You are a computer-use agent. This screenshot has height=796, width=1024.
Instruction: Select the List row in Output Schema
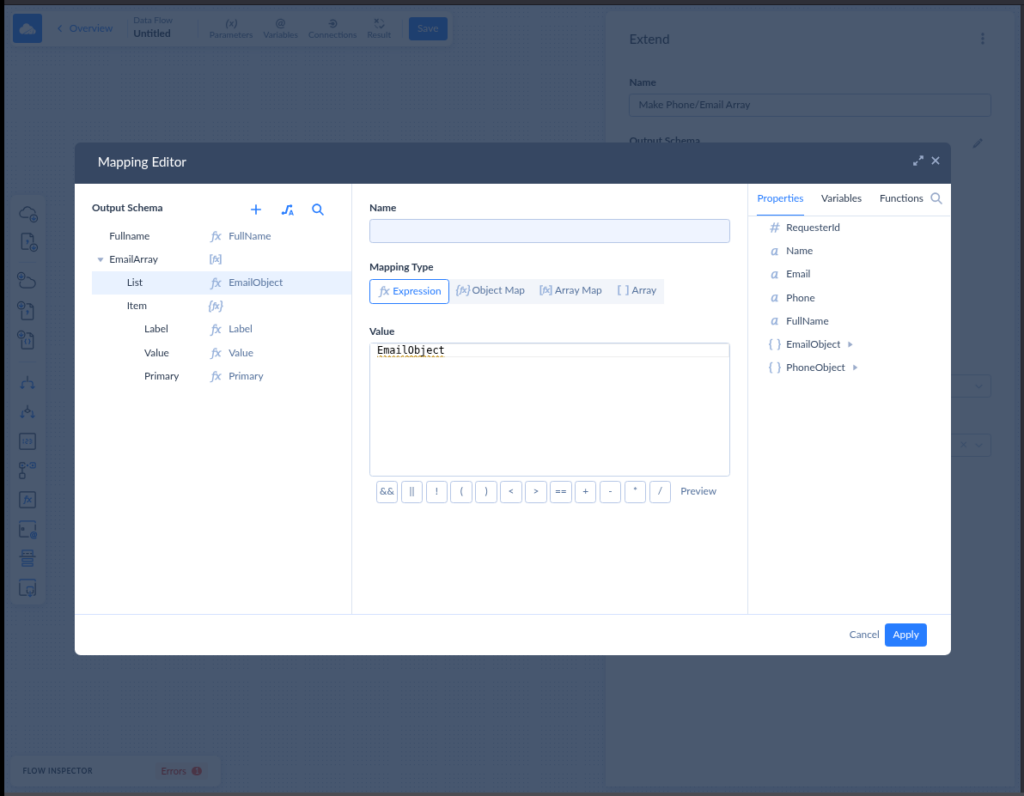(x=221, y=283)
